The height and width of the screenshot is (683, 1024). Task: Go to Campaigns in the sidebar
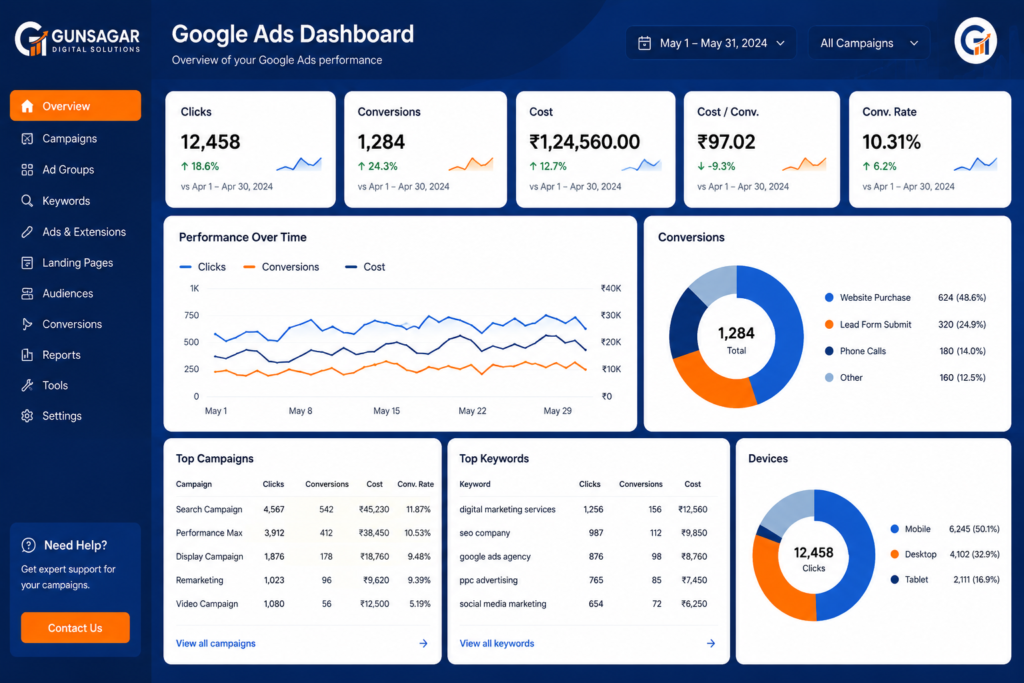pos(69,138)
